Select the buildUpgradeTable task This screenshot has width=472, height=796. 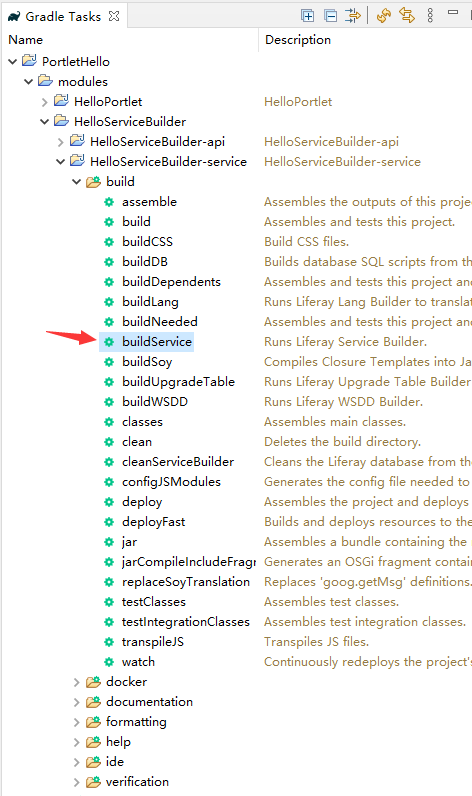coord(178,382)
